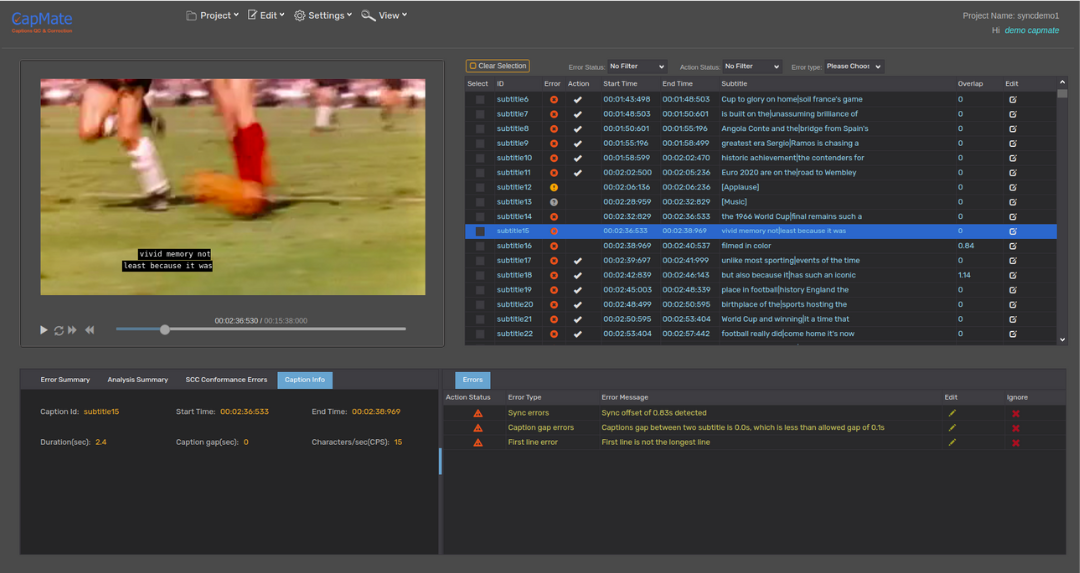The height and width of the screenshot is (573, 1080).
Task: Open the Project menu
Action: (x=212, y=16)
